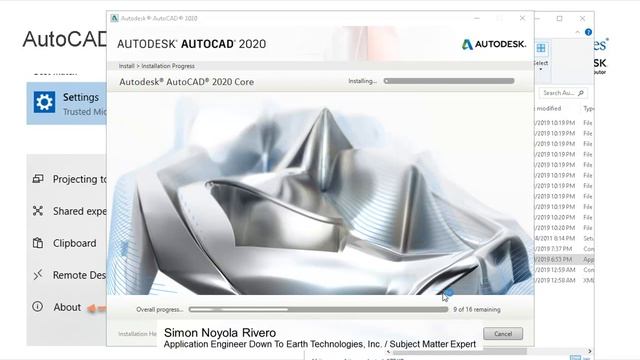
Task: Maximize the Explorer window behind installer
Action: pos(560,18)
